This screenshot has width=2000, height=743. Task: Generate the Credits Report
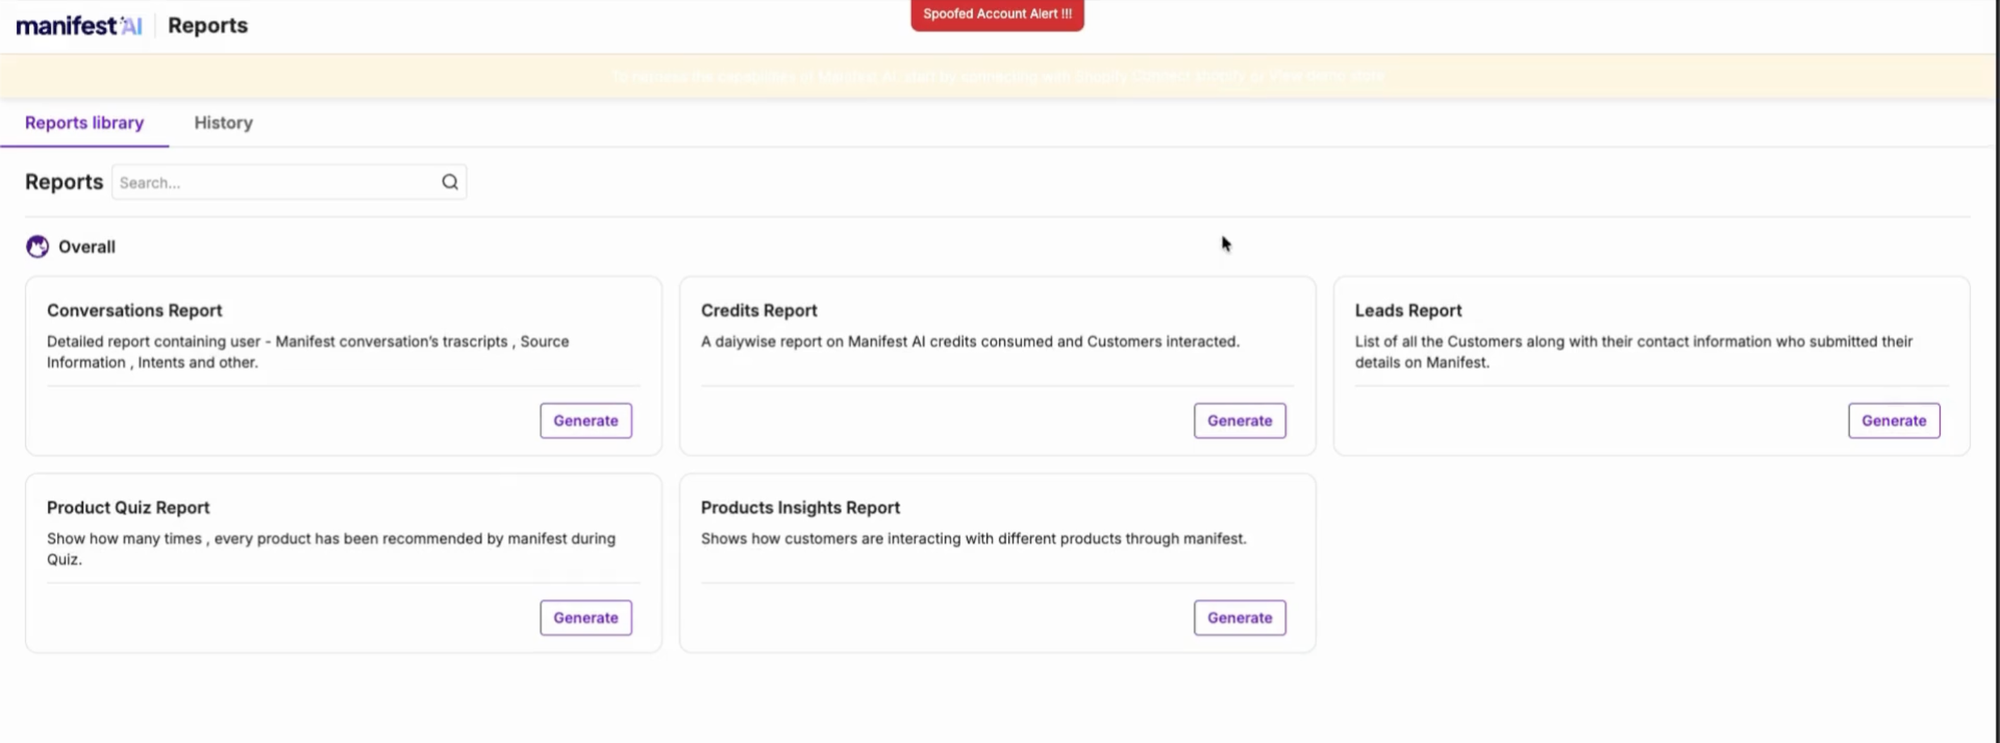[x=1240, y=421]
